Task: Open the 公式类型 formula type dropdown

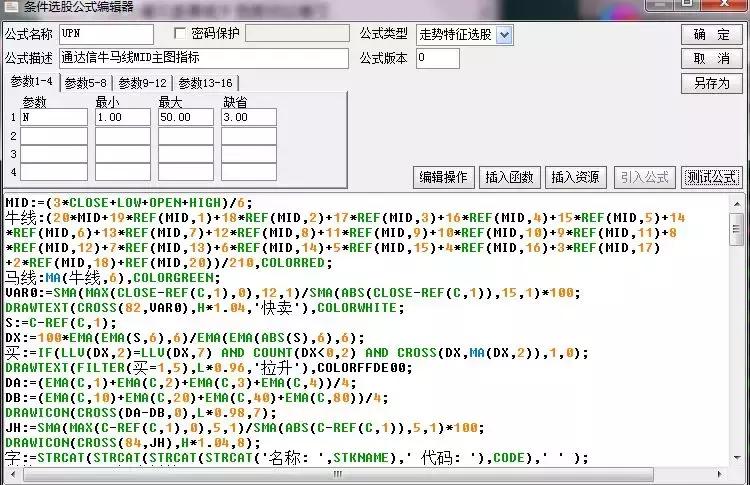Action: (504, 35)
